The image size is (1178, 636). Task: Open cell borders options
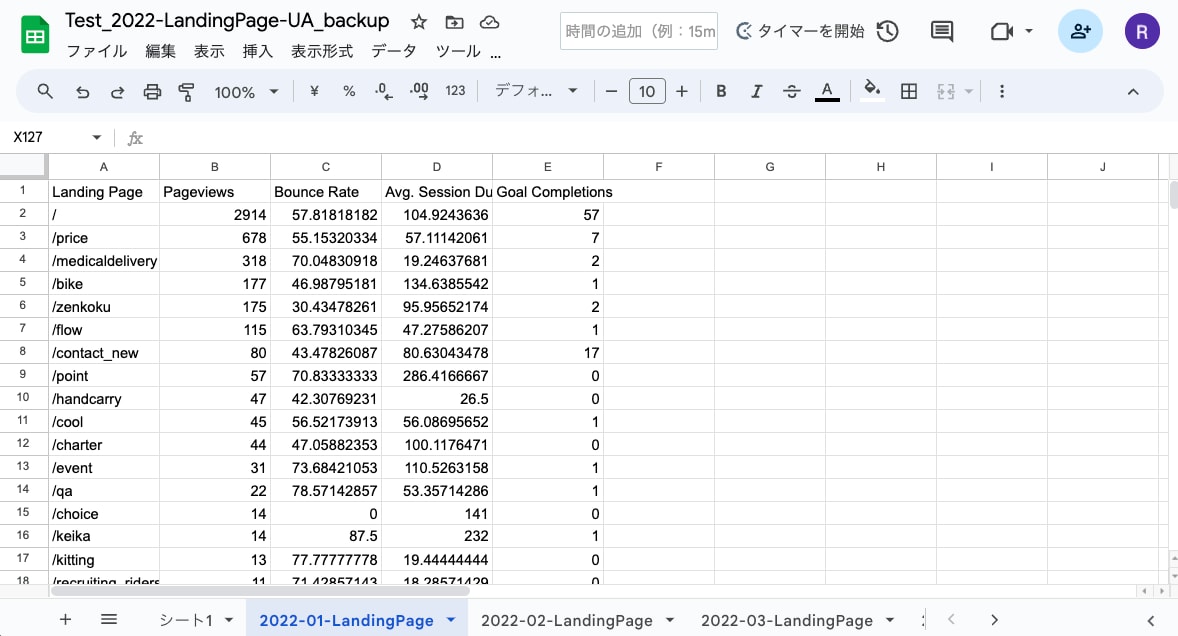(909, 92)
